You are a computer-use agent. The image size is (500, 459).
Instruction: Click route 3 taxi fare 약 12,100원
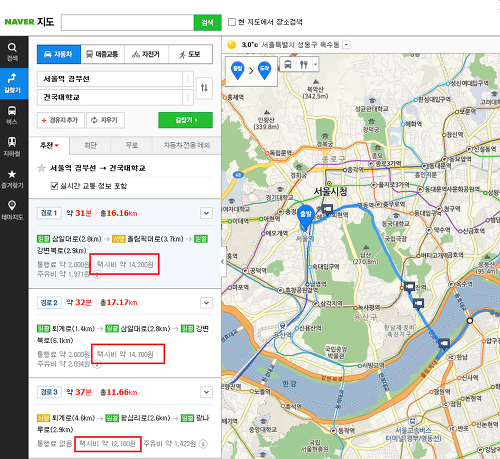tap(107, 444)
